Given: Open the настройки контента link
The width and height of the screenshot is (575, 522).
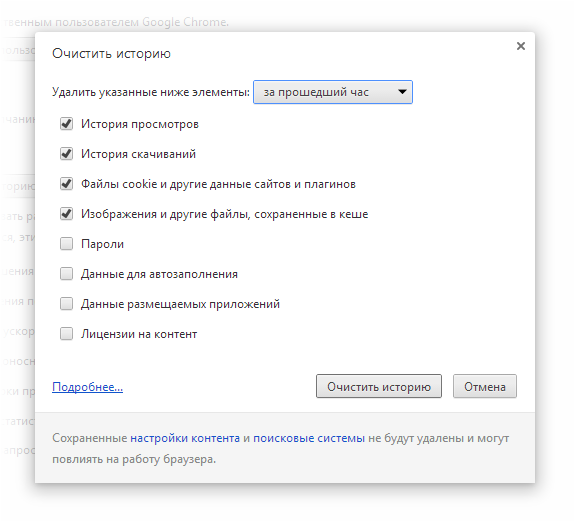Looking at the screenshot, I should [x=185, y=438].
